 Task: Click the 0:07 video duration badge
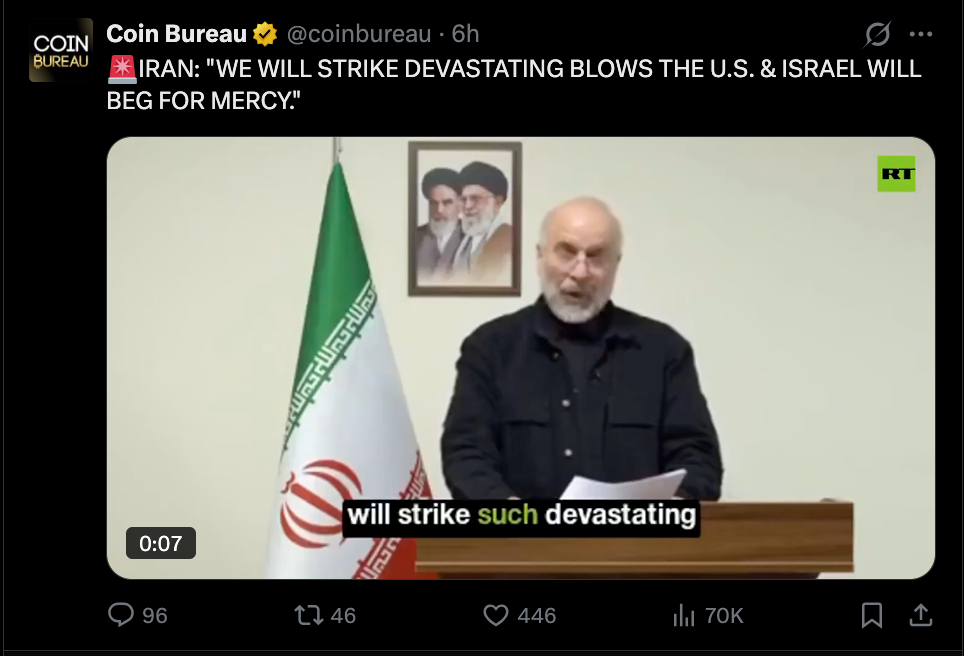point(160,543)
